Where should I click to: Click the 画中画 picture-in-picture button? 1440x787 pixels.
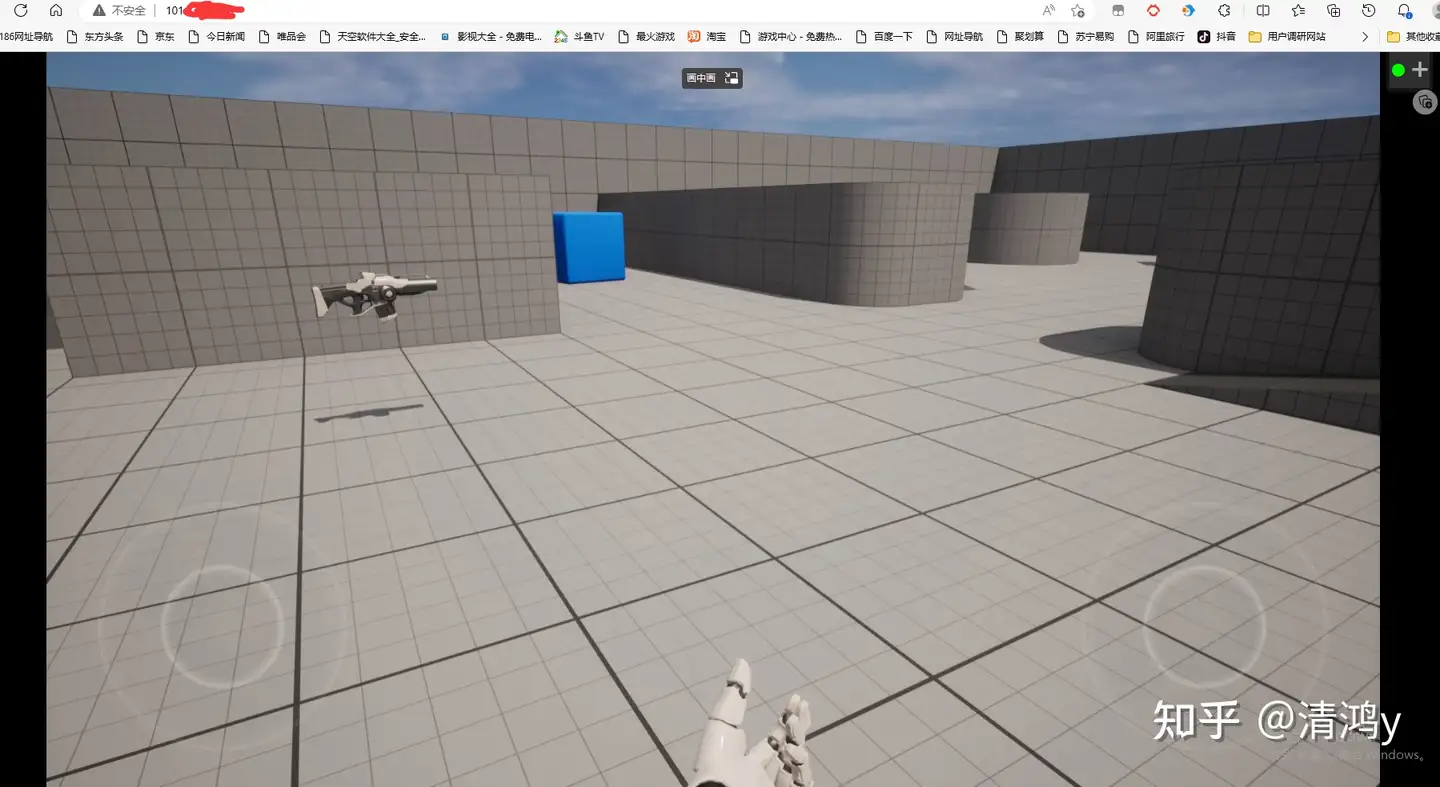click(x=712, y=78)
